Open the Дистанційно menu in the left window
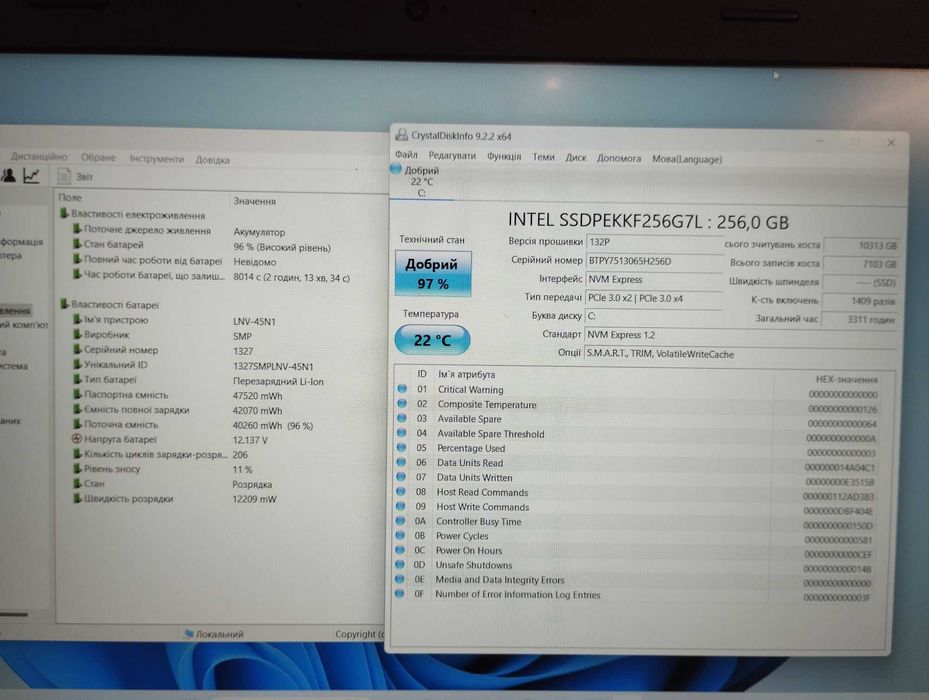This screenshot has height=700, width=929. tap(39, 156)
